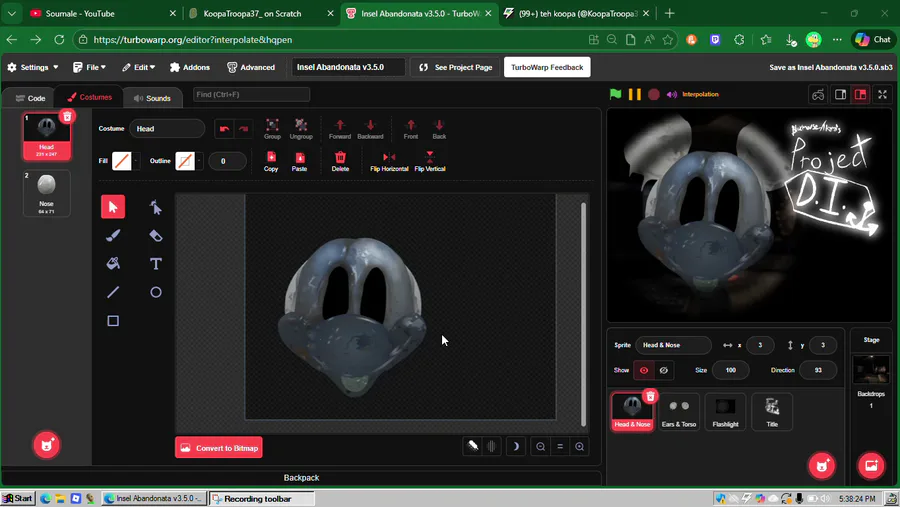Switch to the Soumale - YouTube browser tab
Viewport: 900px width, 507px height.
[102, 13]
